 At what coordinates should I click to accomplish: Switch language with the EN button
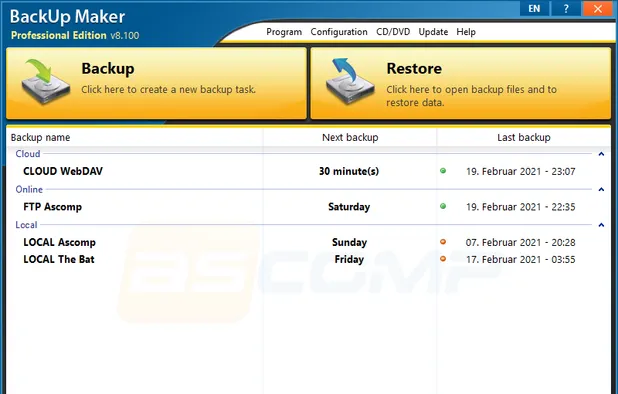tap(534, 8)
